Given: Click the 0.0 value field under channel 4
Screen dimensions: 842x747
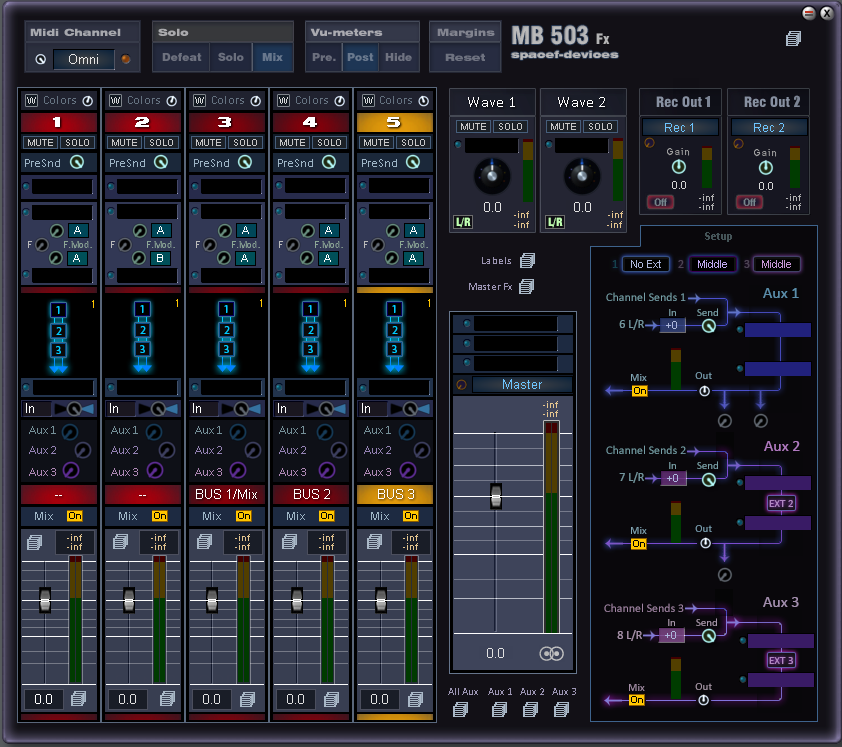Looking at the screenshot, I should point(295,699).
